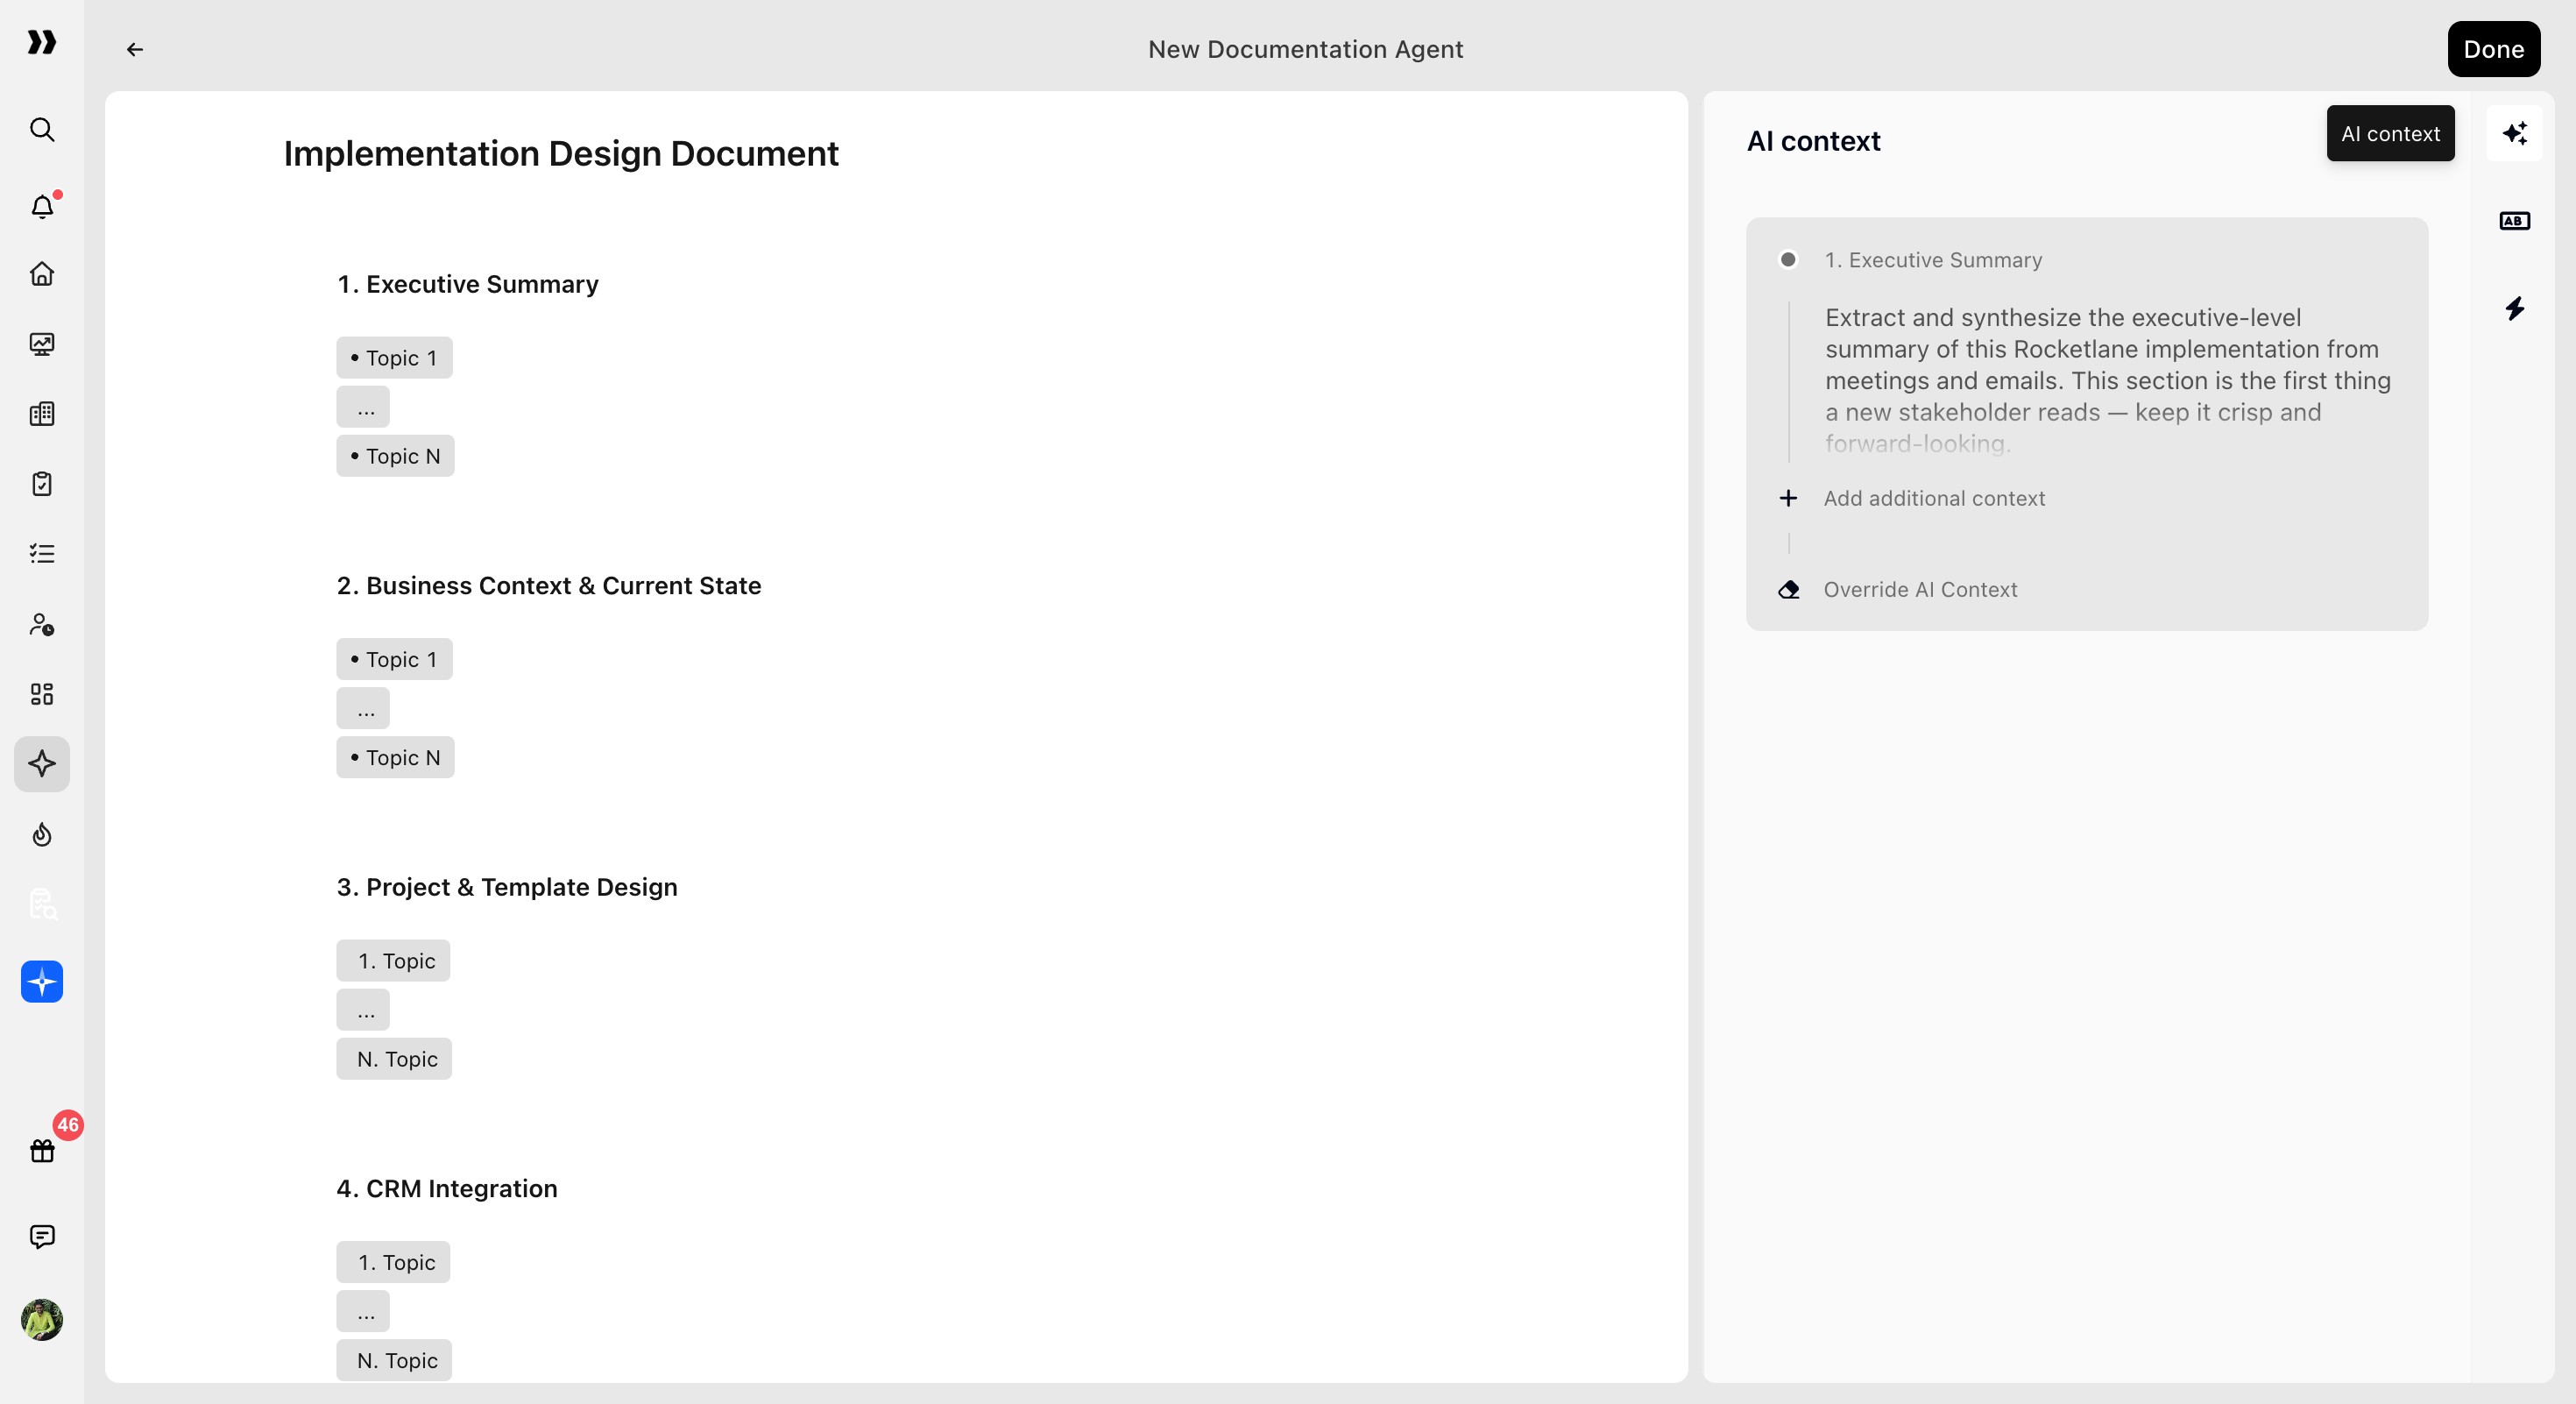Go back using the arrow icon
Viewport: 2576px width, 1404px height.
pos(135,49)
